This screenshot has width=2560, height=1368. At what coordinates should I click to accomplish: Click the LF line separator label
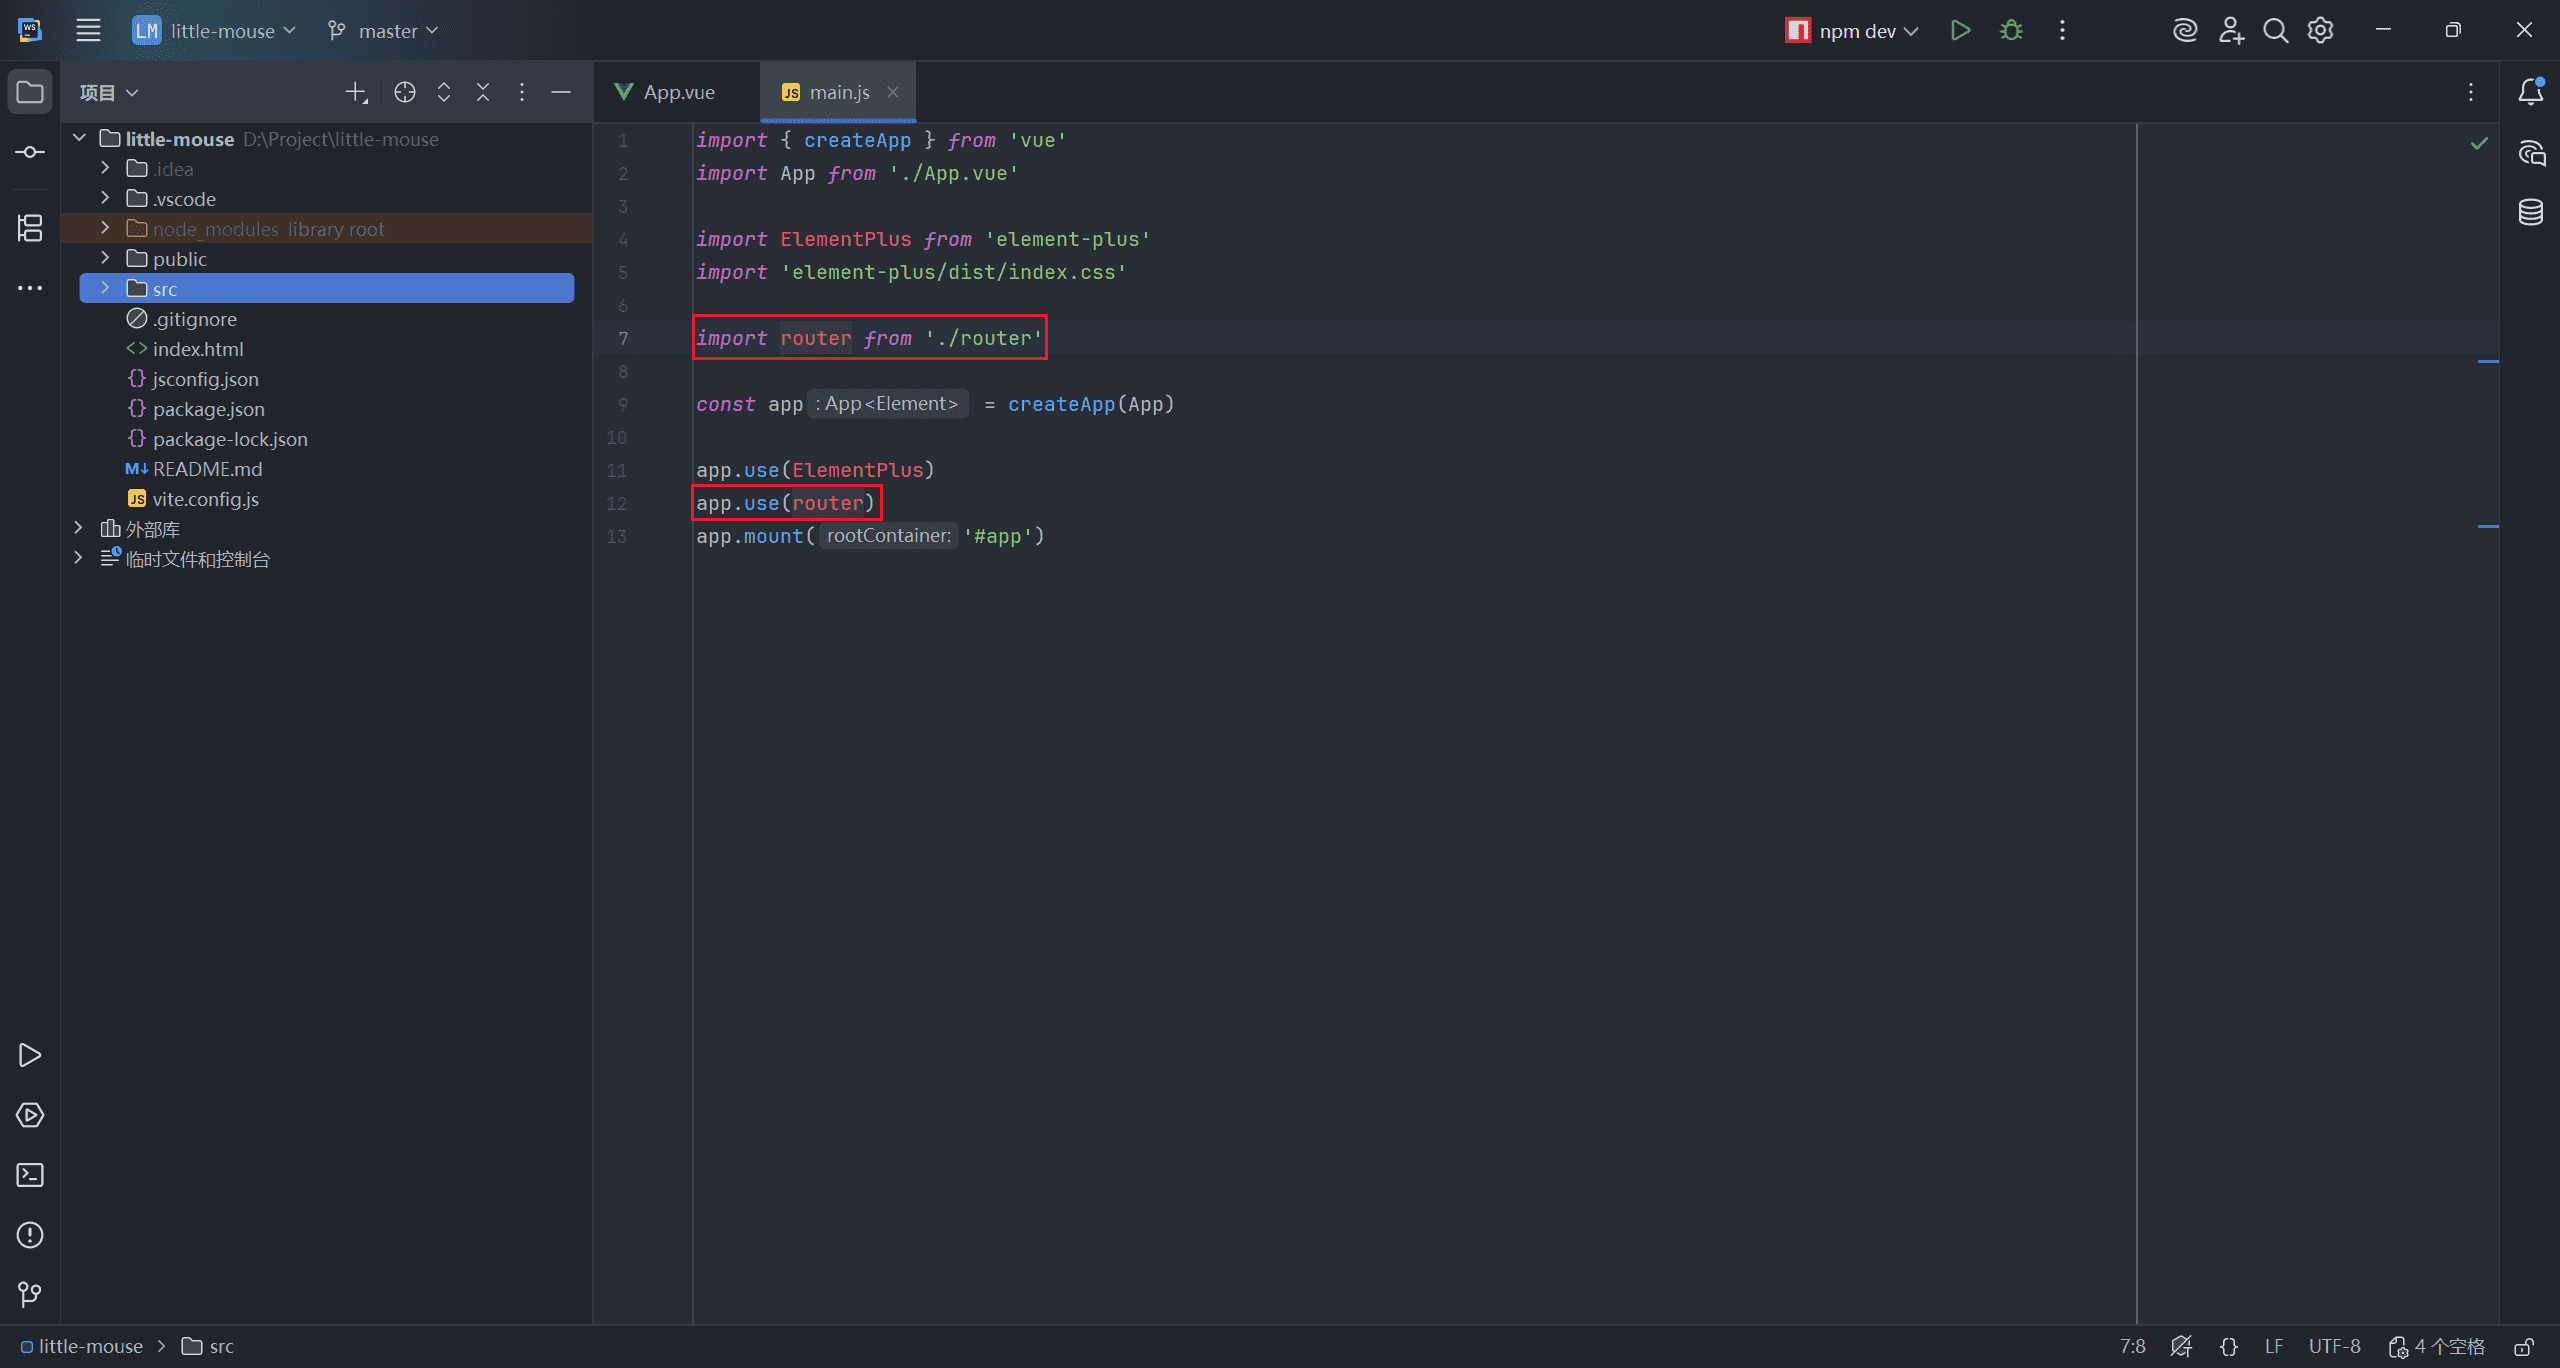2274,1347
